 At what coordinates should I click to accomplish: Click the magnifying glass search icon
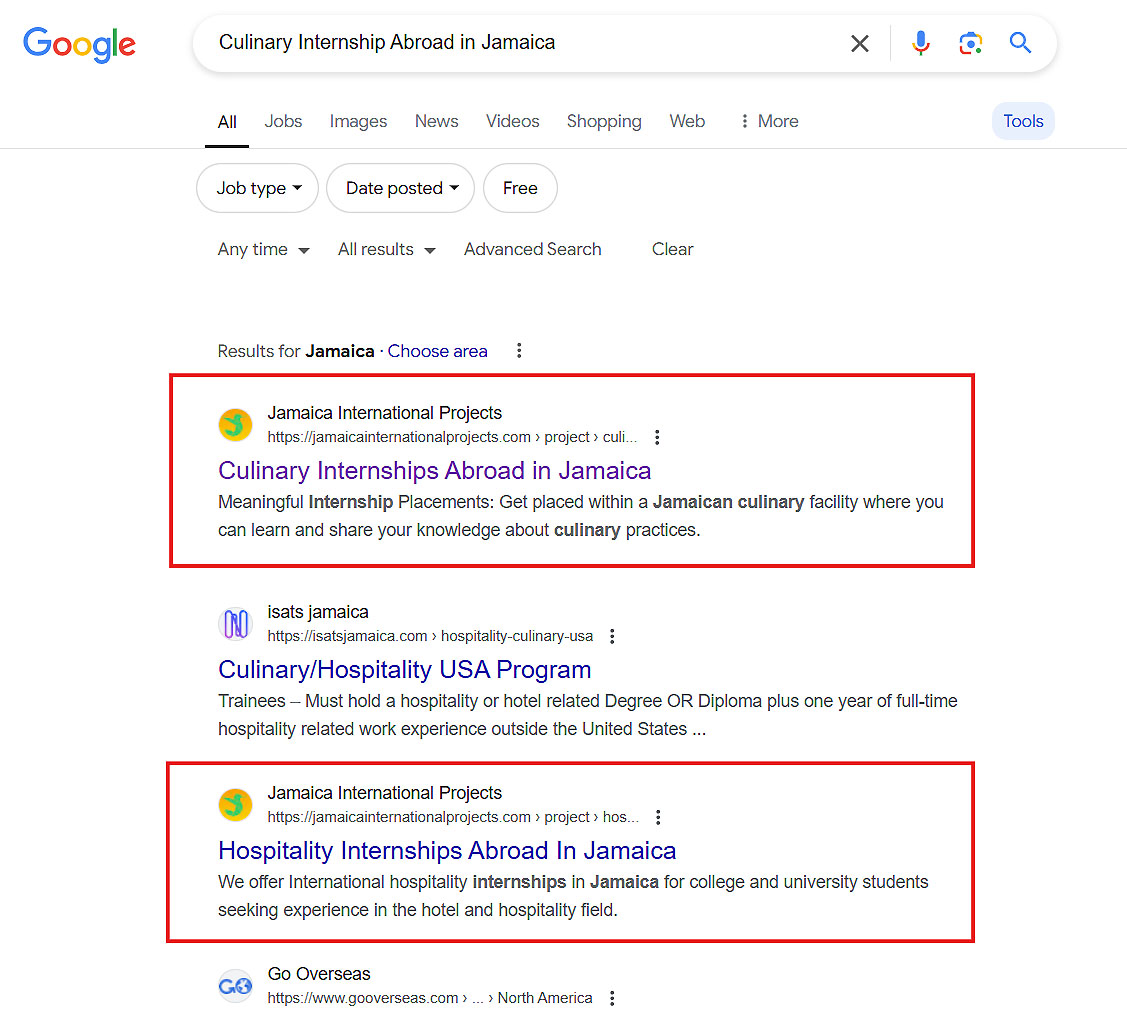1020,43
